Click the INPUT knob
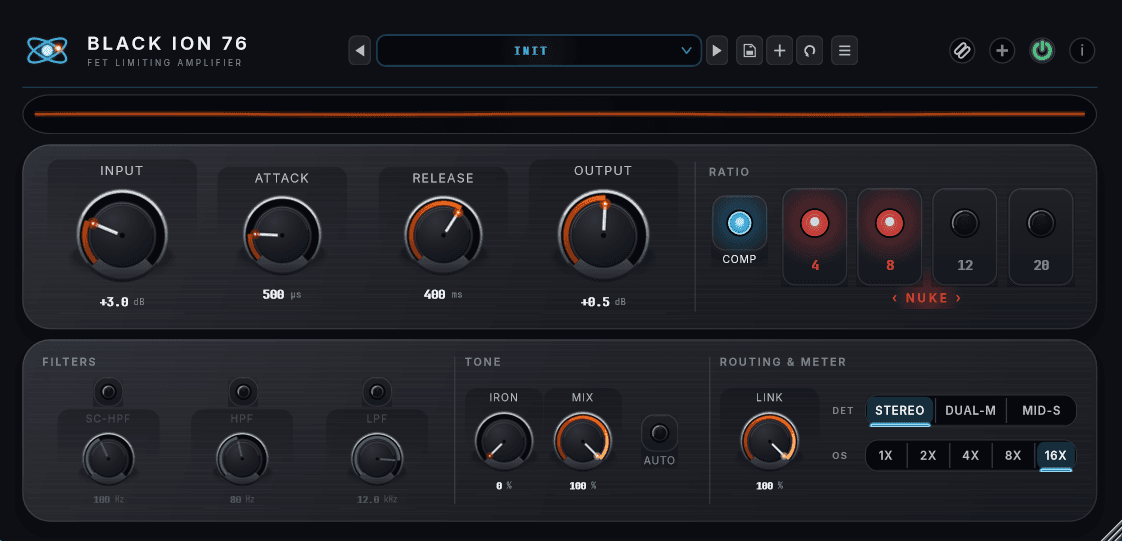1122x541 pixels. click(x=122, y=235)
